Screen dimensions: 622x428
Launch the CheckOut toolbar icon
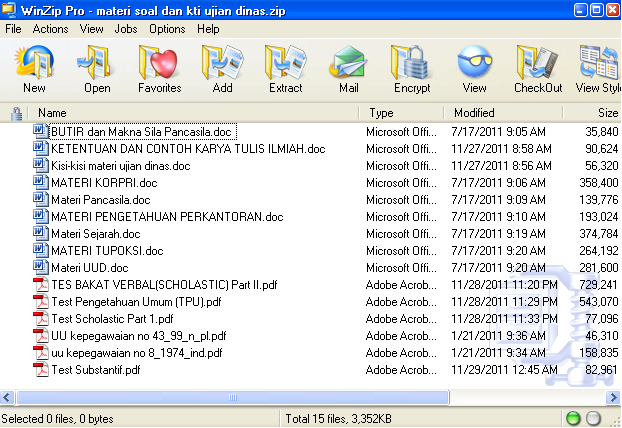(538, 62)
